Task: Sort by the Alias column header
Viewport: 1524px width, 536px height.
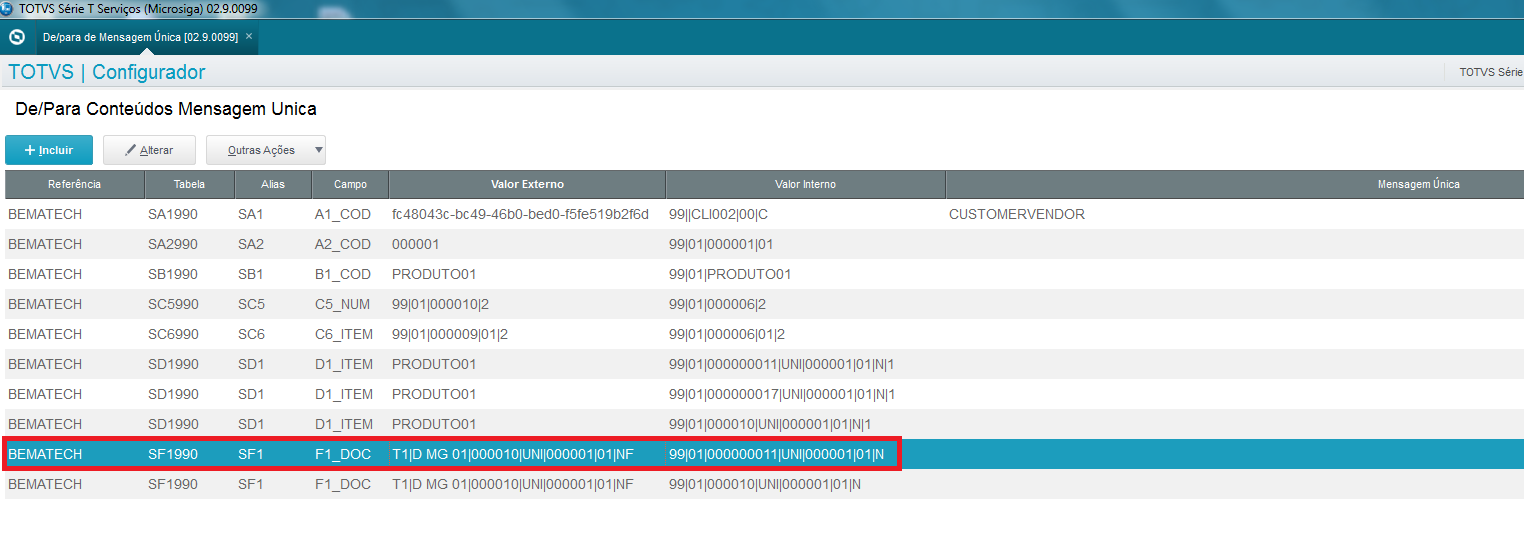Action: (273, 184)
